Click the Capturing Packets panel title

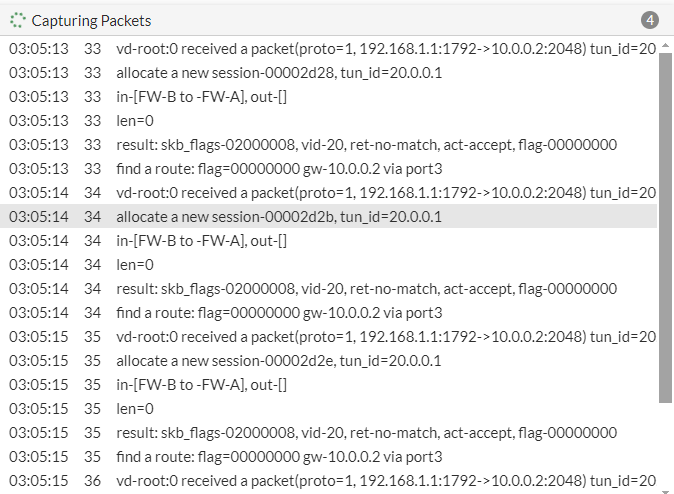coord(91,20)
